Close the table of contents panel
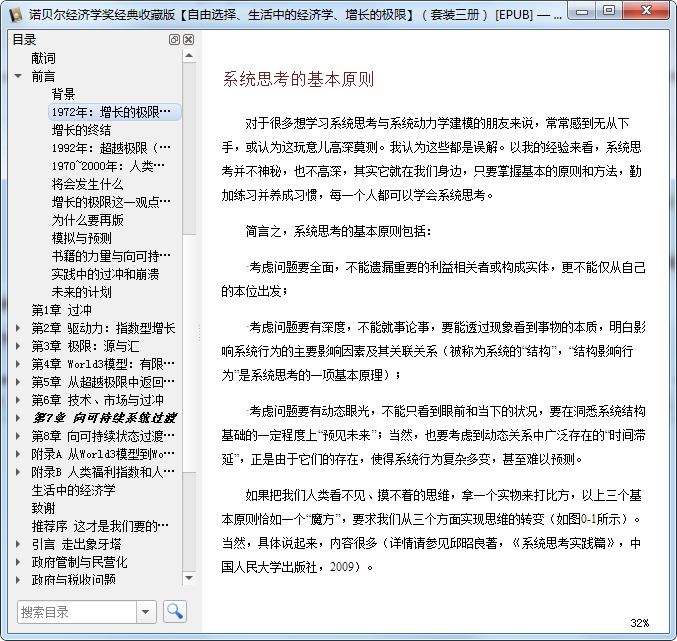 click(x=189, y=40)
